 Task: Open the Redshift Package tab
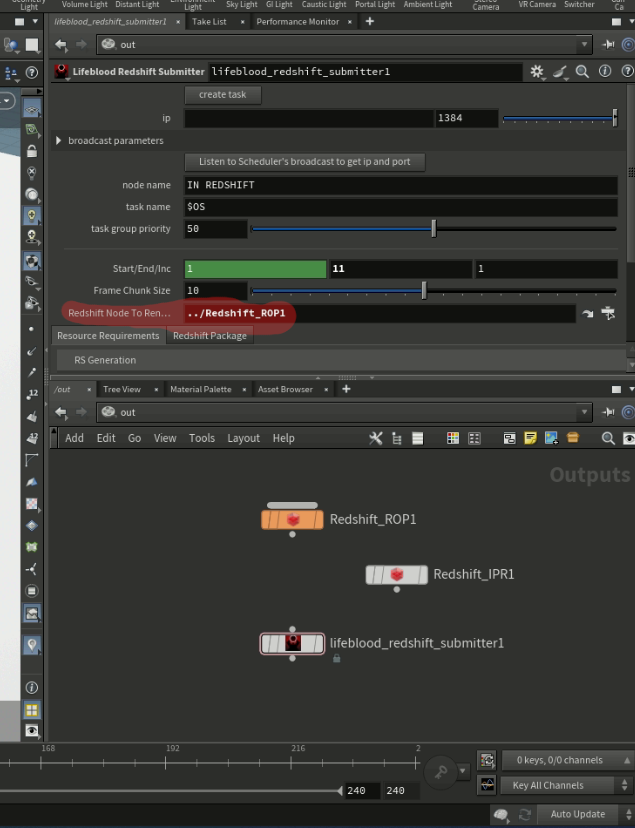tap(210, 336)
